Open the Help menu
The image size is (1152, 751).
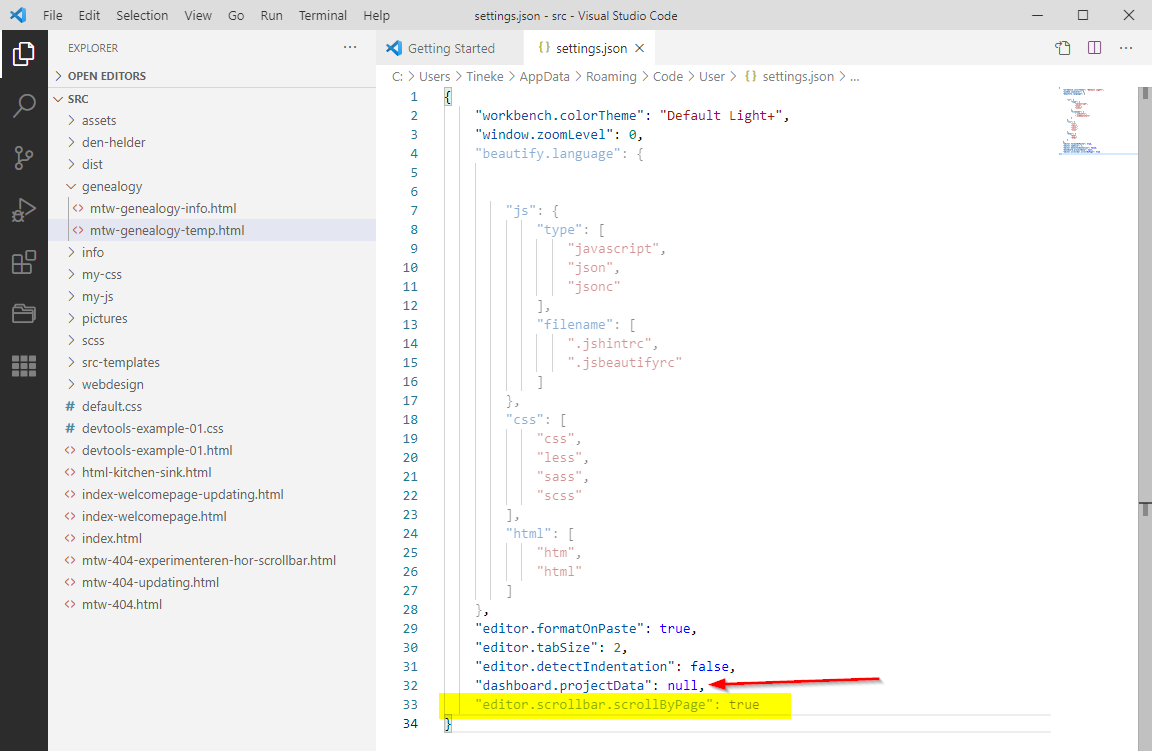(x=376, y=15)
